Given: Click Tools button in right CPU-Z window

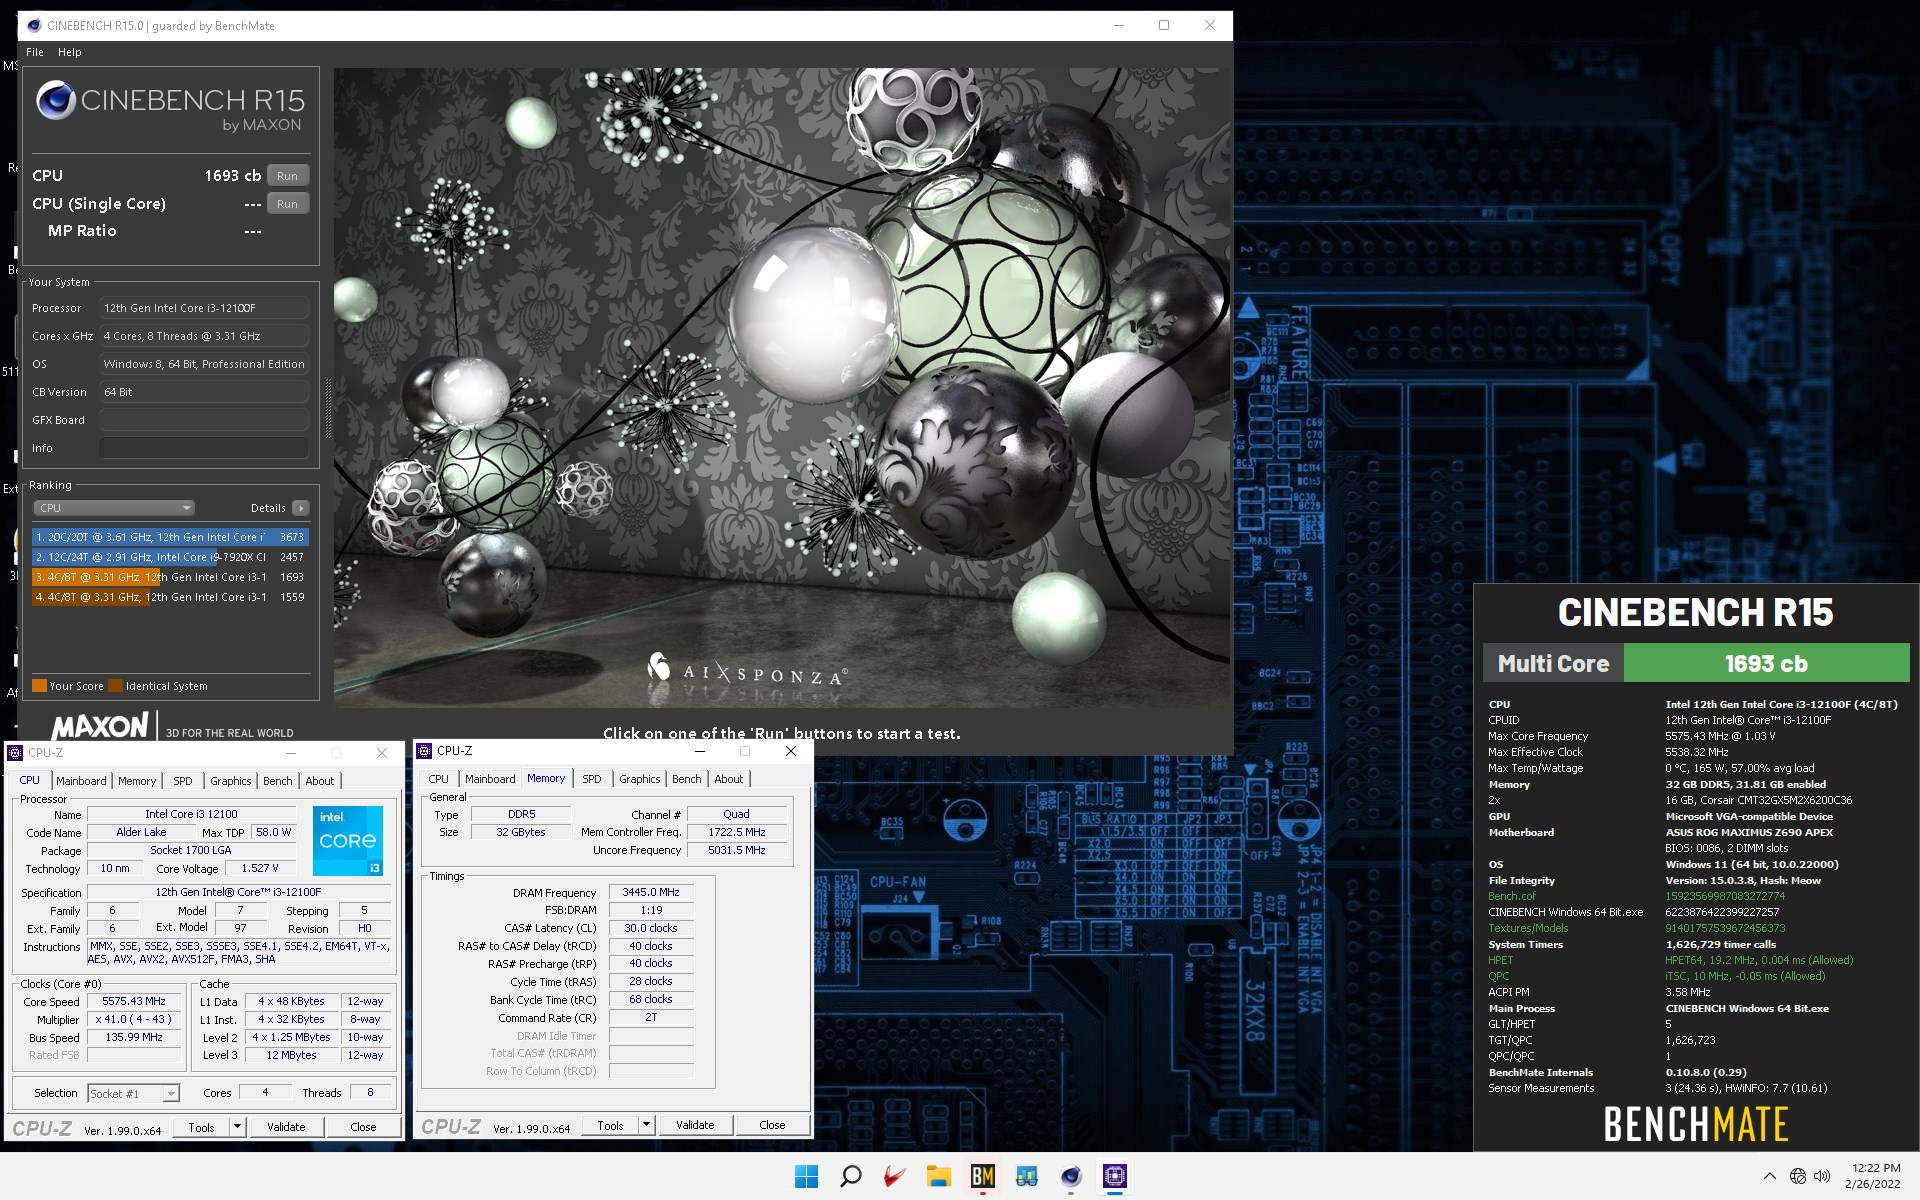Looking at the screenshot, I should 610,1125.
